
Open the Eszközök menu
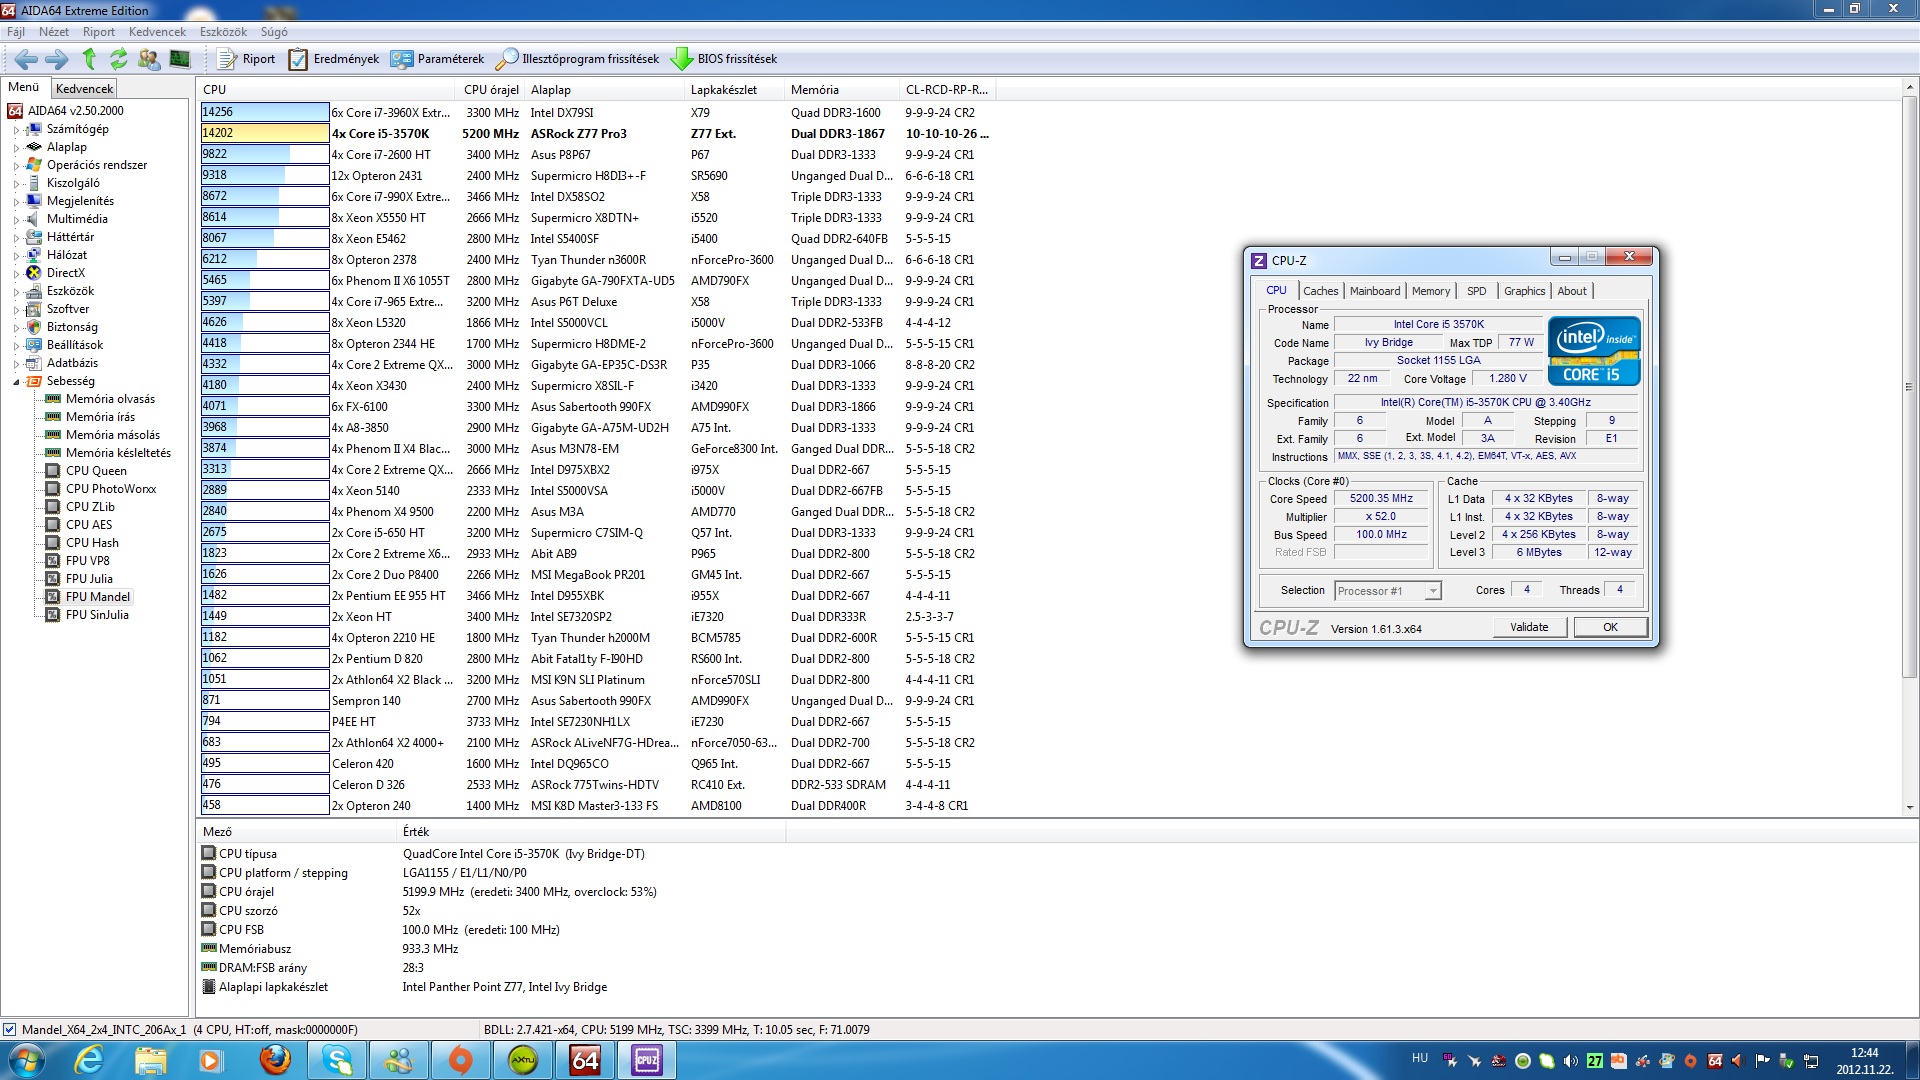(x=223, y=32)
